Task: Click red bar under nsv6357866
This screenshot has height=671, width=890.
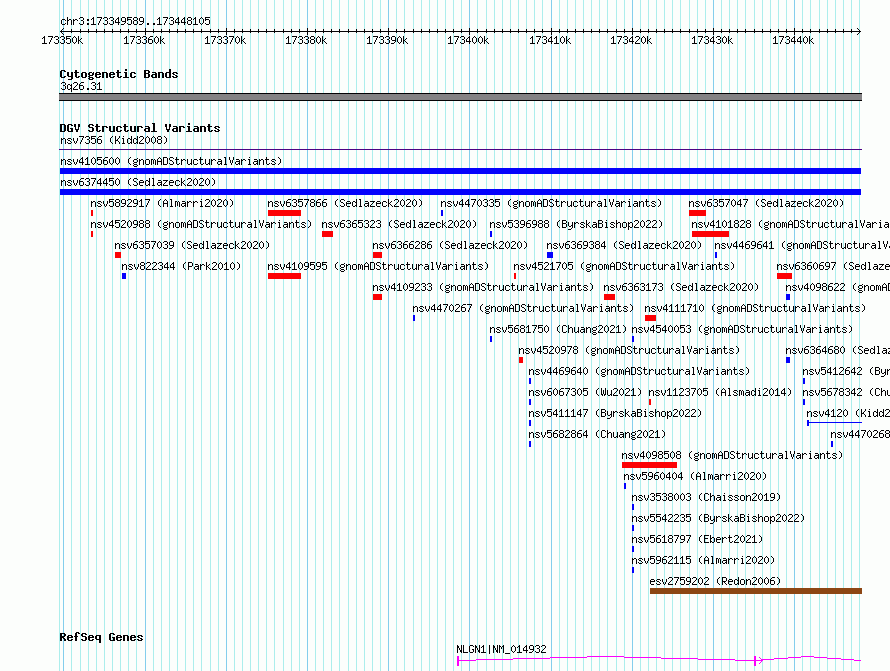Action: (x=284, y=213)
